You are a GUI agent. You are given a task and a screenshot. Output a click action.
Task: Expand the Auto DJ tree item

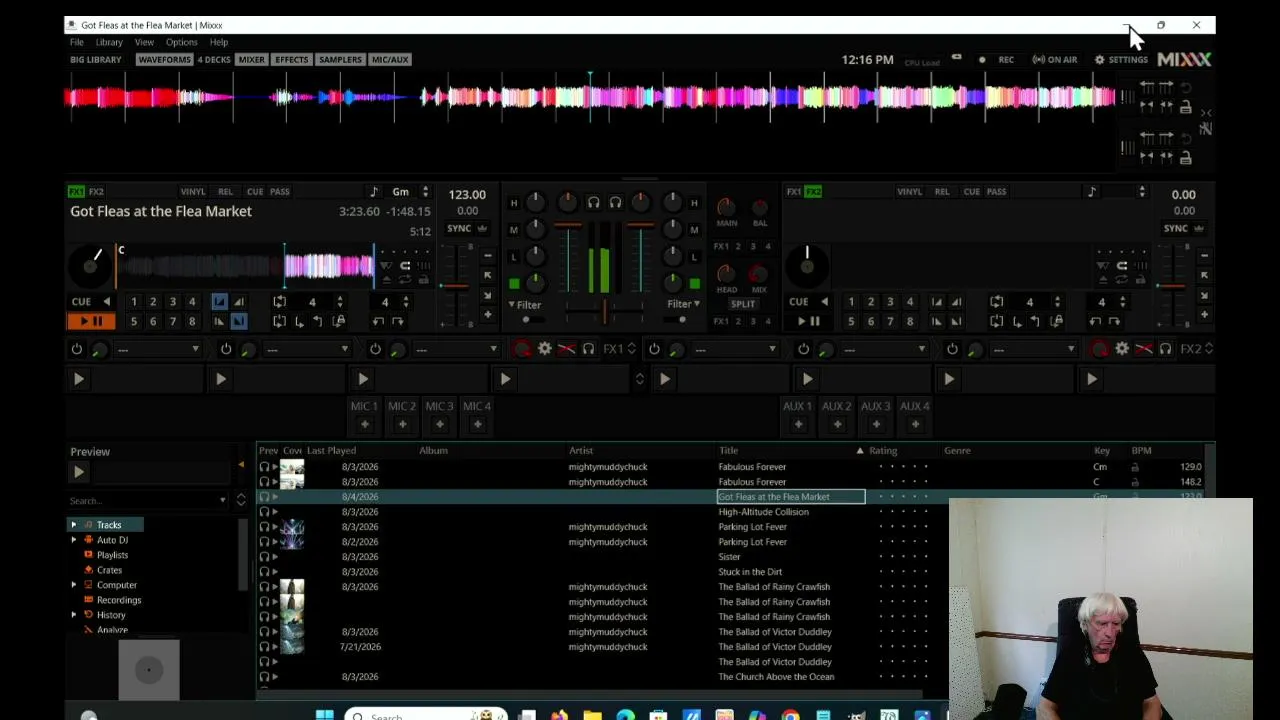point(73,540)
